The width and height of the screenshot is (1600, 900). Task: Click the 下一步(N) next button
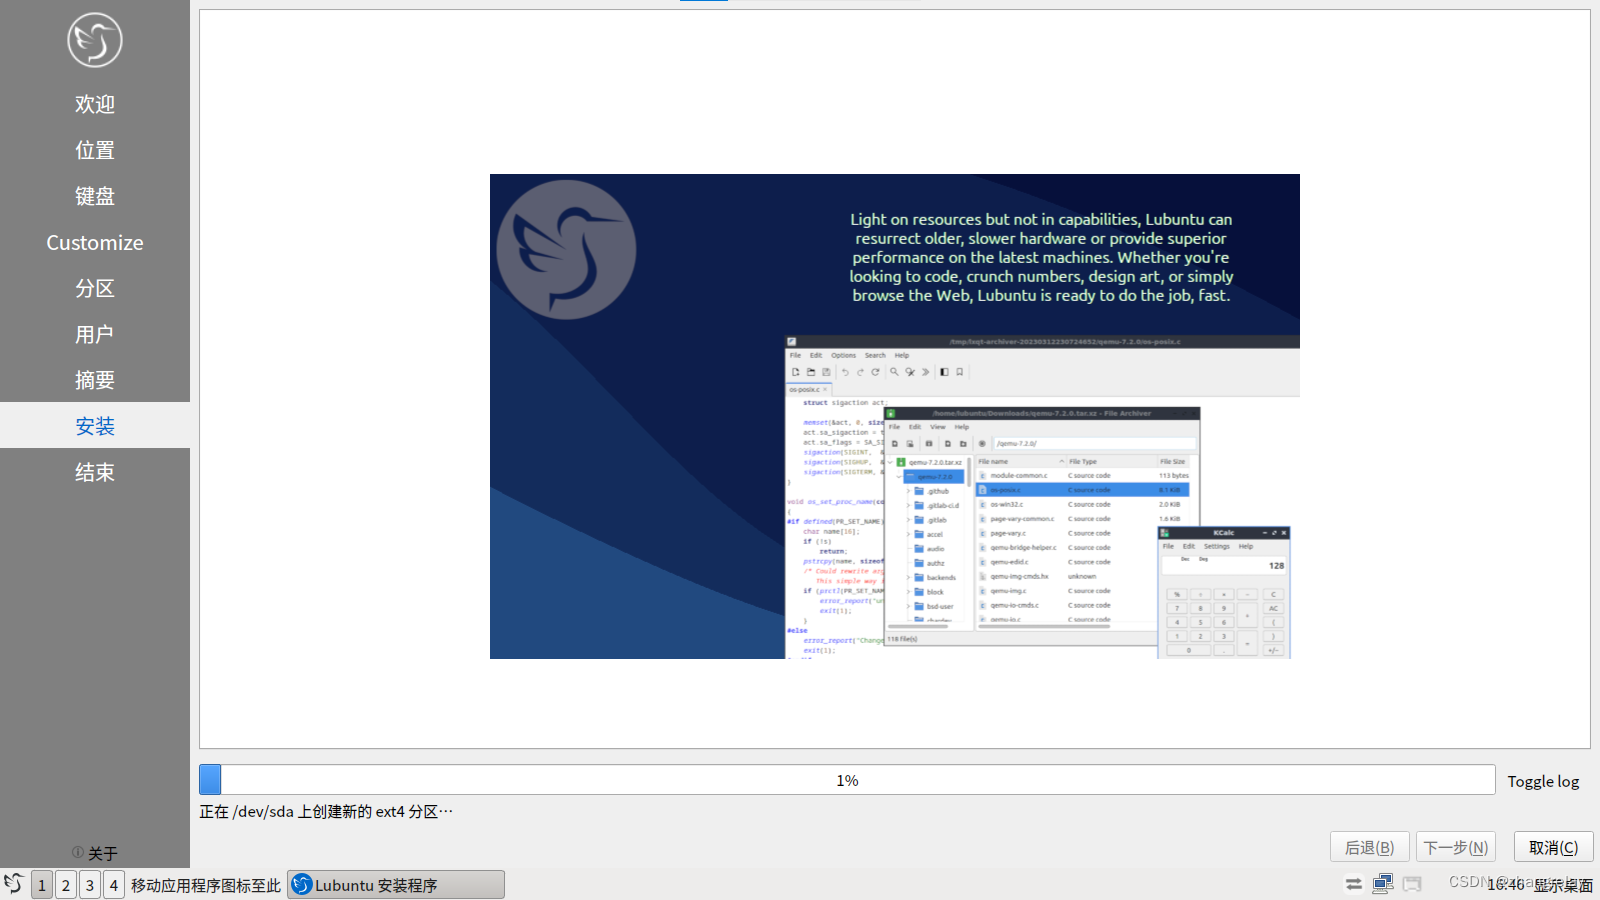[1455, 847]
